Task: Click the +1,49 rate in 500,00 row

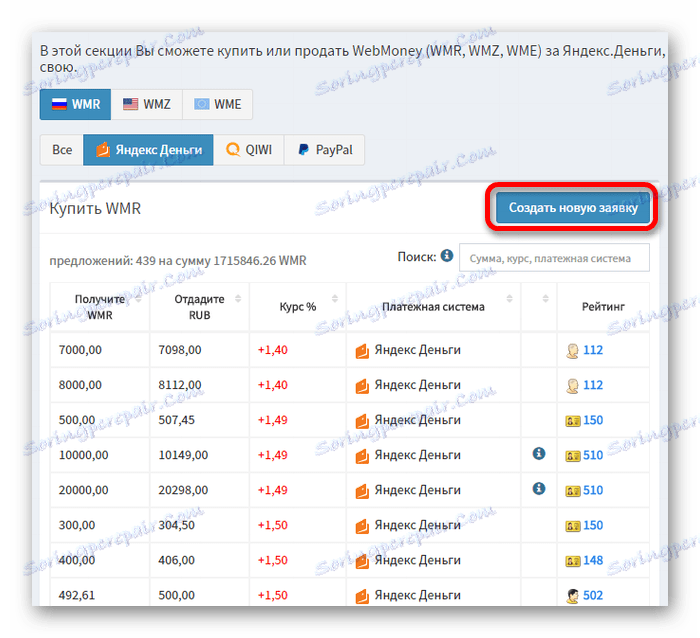Action: pyautogui.click(x=273, y=420)
